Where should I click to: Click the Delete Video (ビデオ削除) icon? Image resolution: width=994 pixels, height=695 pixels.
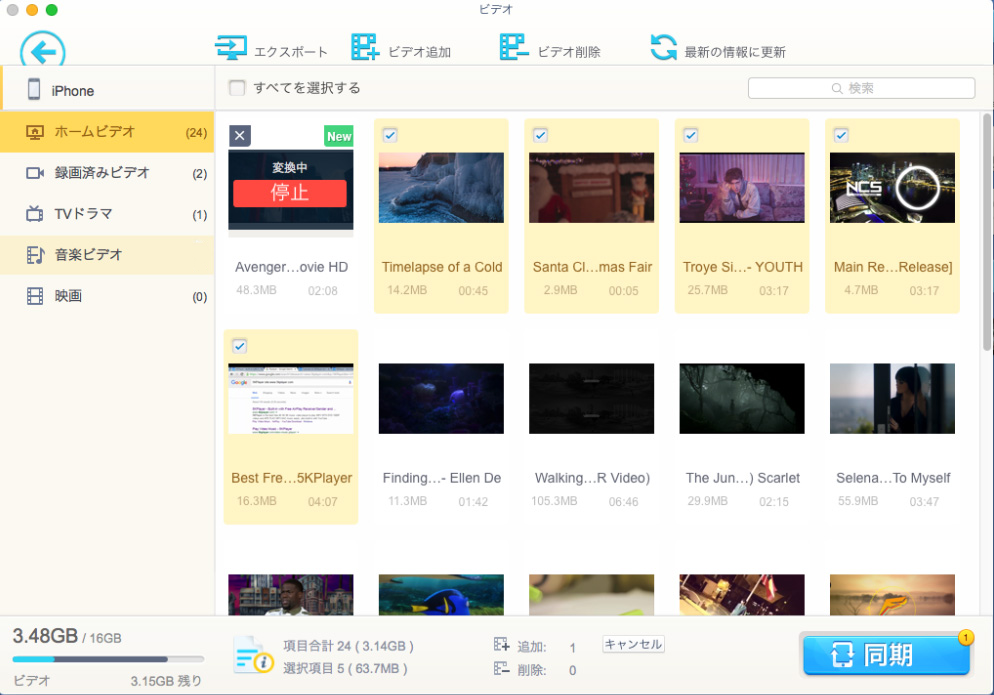tap(513, 48)
